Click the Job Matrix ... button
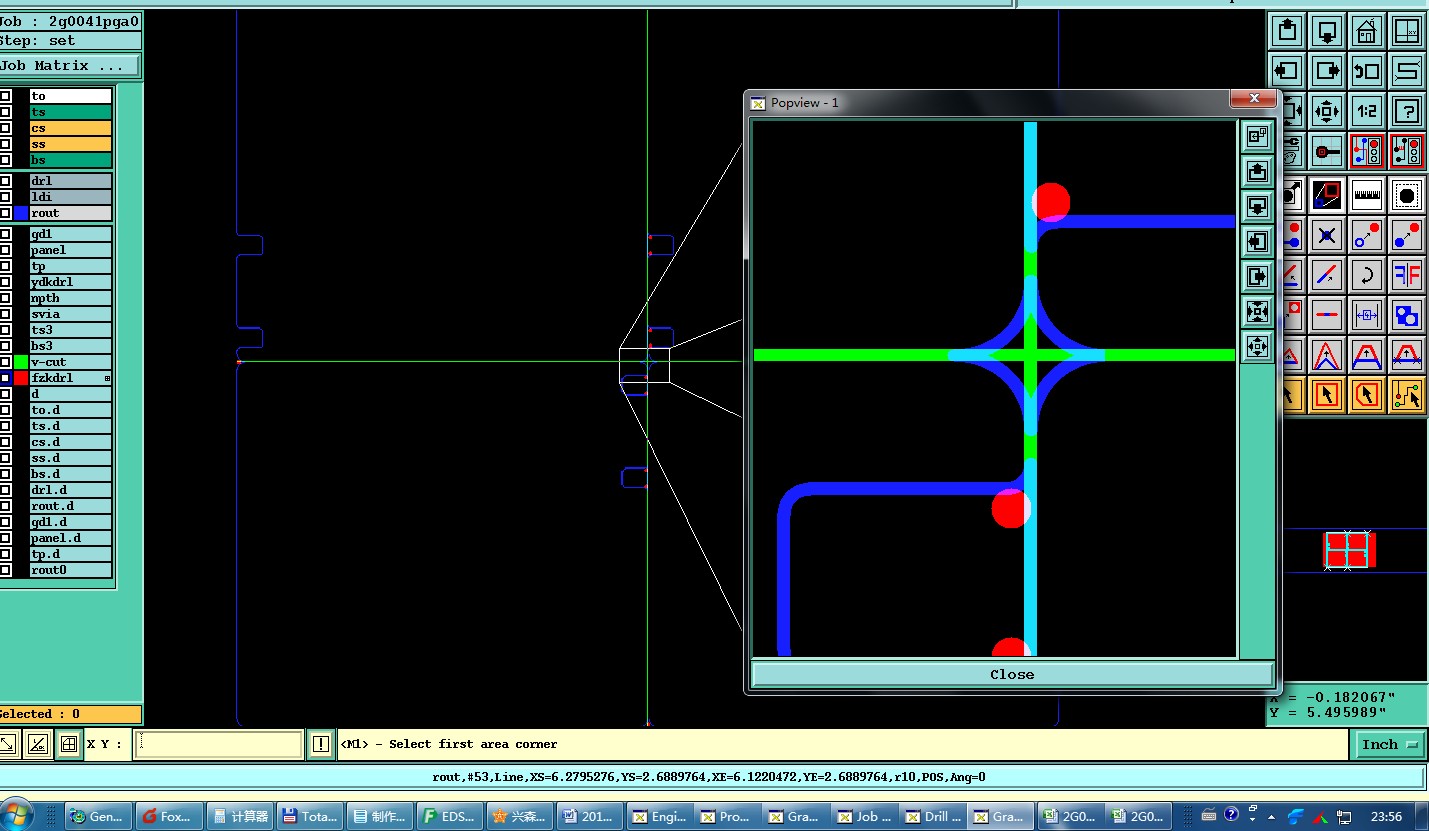This screenshot has width=1429, height=831. (x=69, y=66)
